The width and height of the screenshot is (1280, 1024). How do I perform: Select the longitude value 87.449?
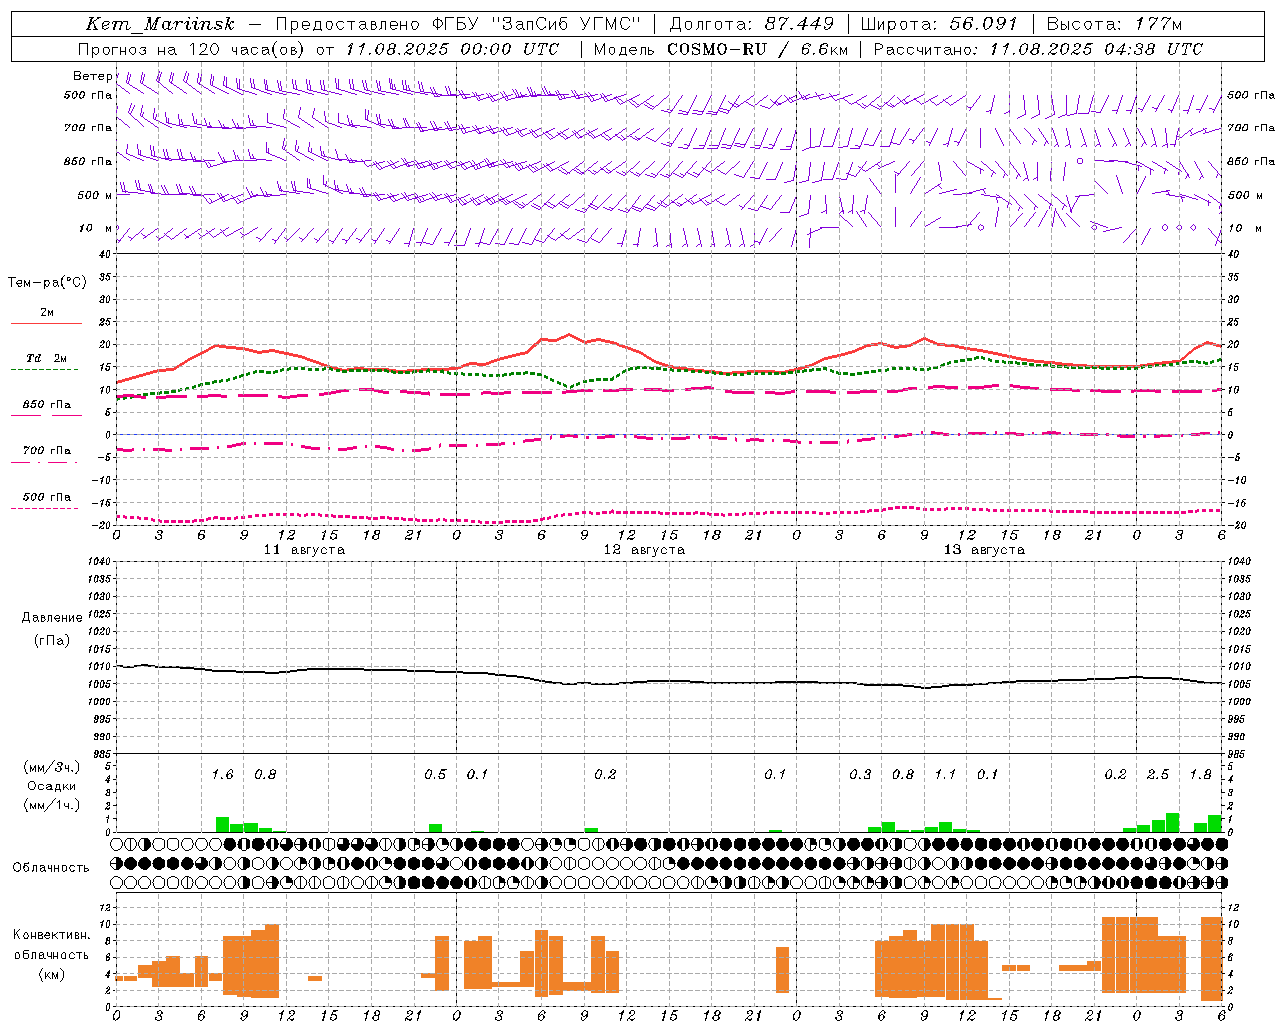799,24
